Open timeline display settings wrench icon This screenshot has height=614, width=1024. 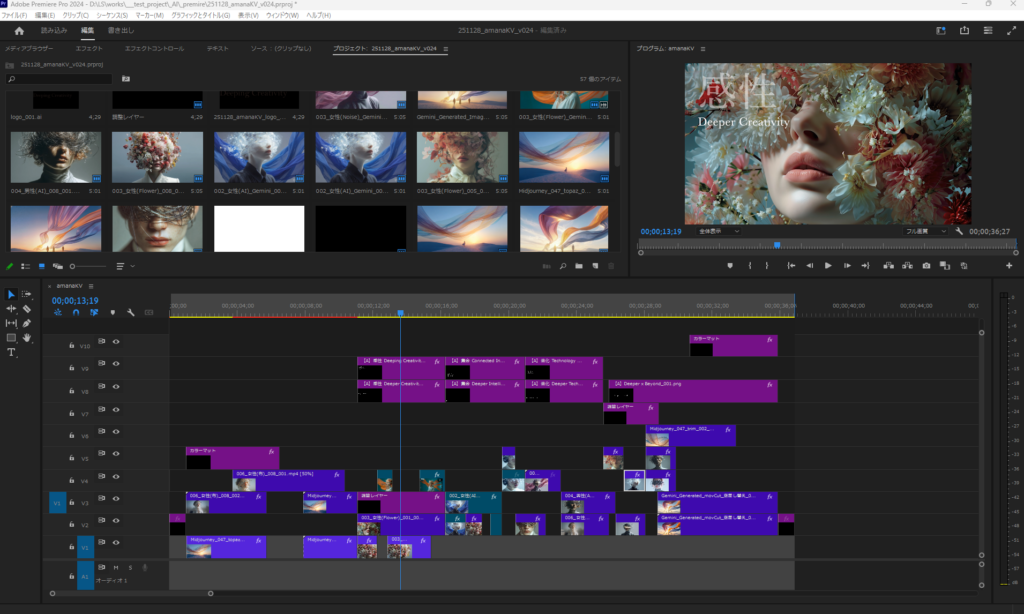pyautogui.click(x=130, y=313)
